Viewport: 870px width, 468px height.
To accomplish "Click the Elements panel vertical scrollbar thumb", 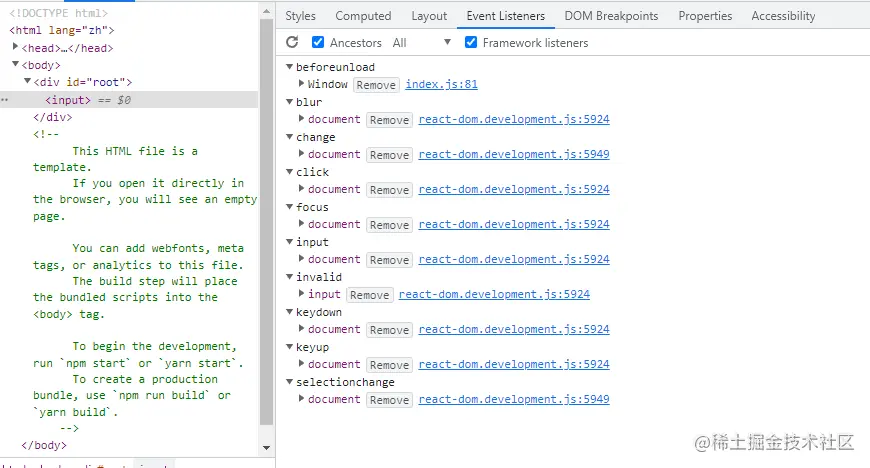I will coord(266,222).
